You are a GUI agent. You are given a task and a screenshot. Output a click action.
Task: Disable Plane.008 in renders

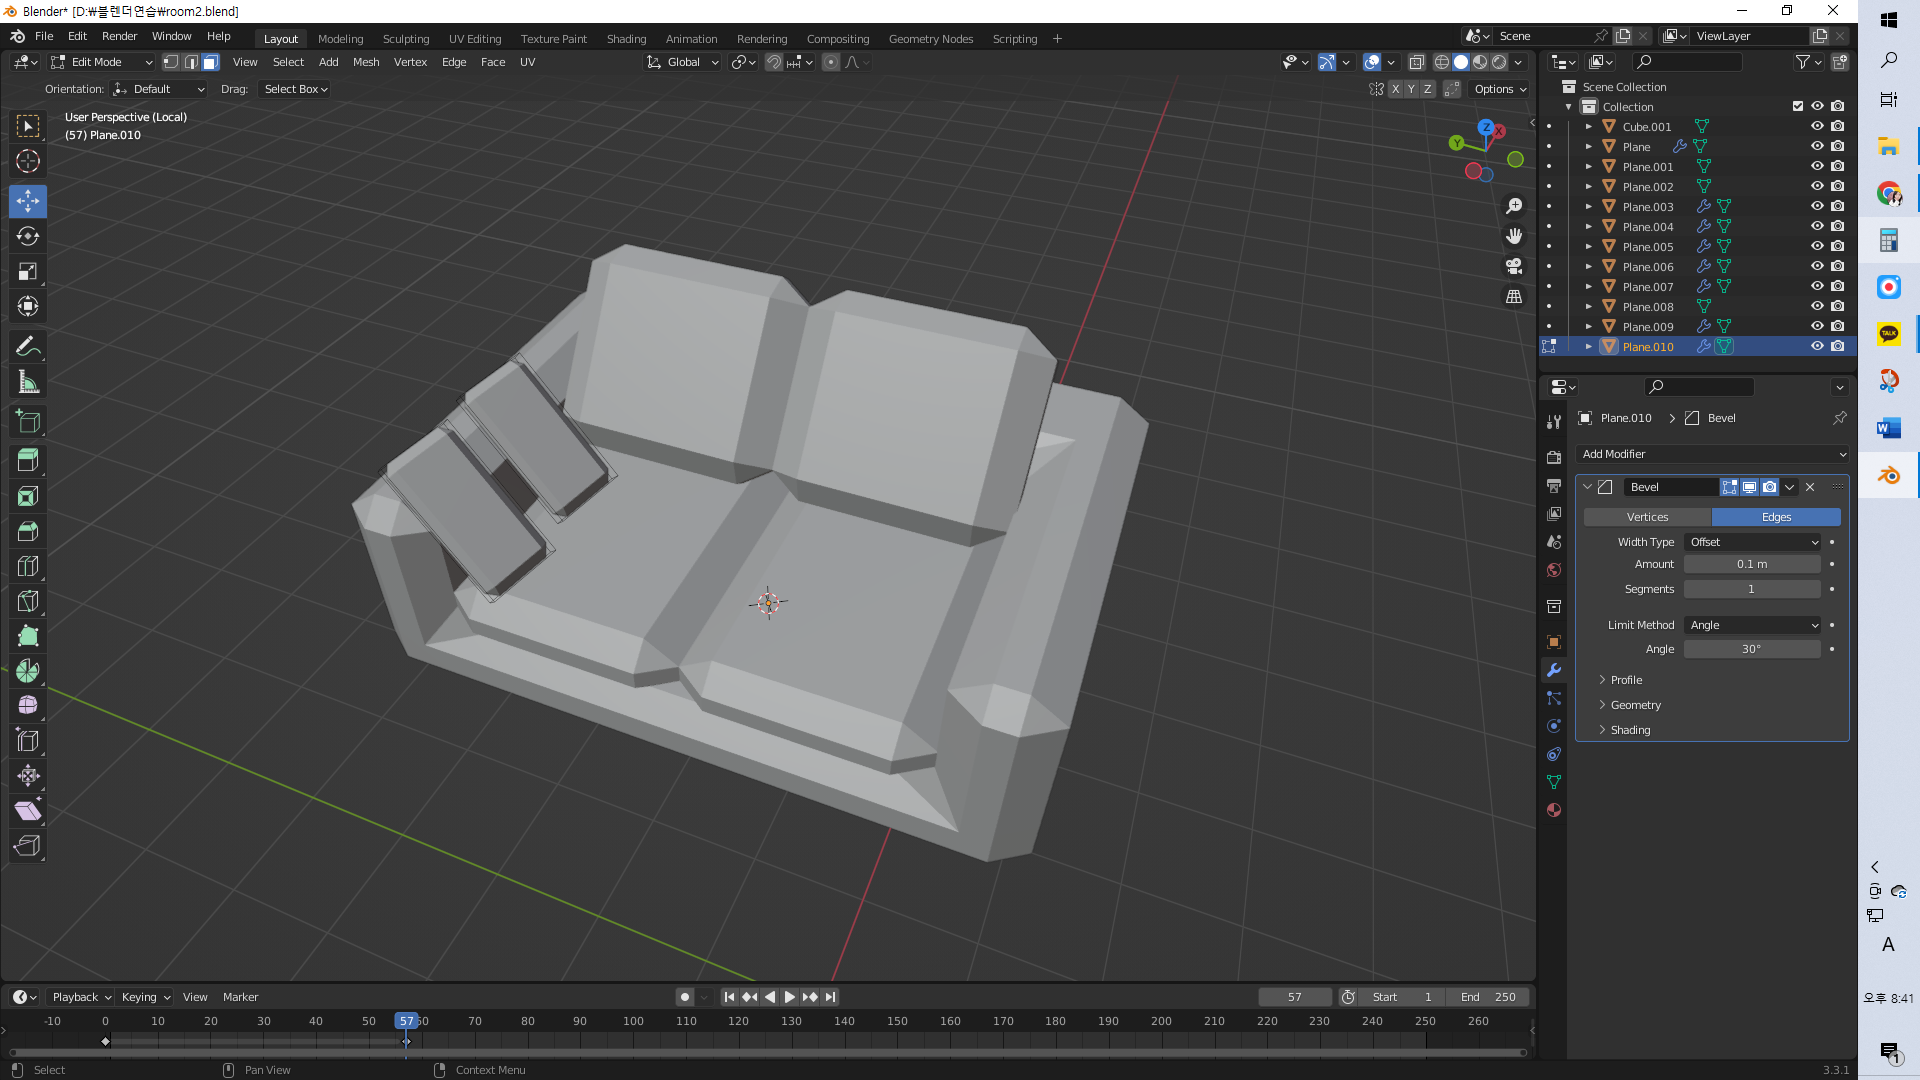point(1838,306)
